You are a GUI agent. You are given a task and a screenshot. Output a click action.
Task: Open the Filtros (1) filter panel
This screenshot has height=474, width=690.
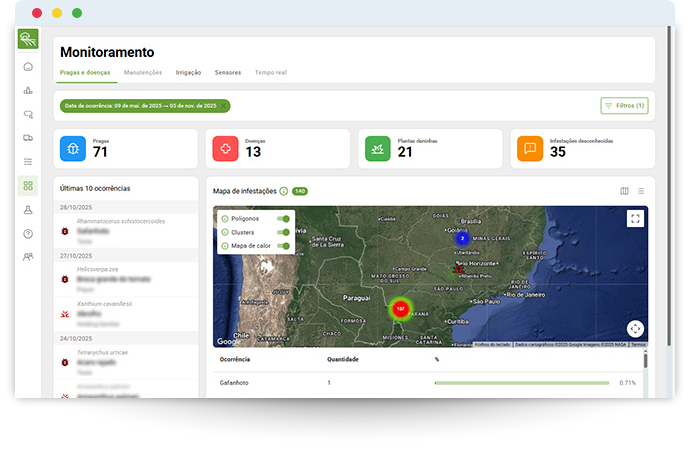pyautogui.click(x=625, y=105)
